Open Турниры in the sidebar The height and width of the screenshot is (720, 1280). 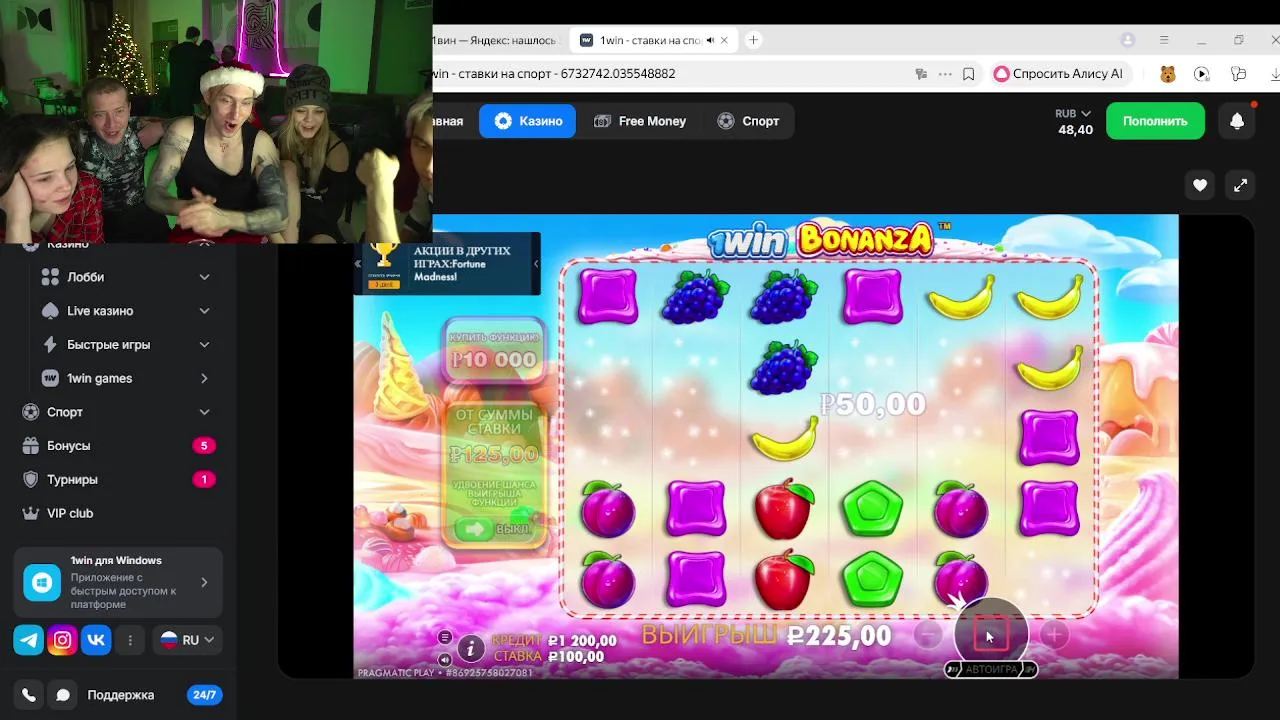coord(118,480)
